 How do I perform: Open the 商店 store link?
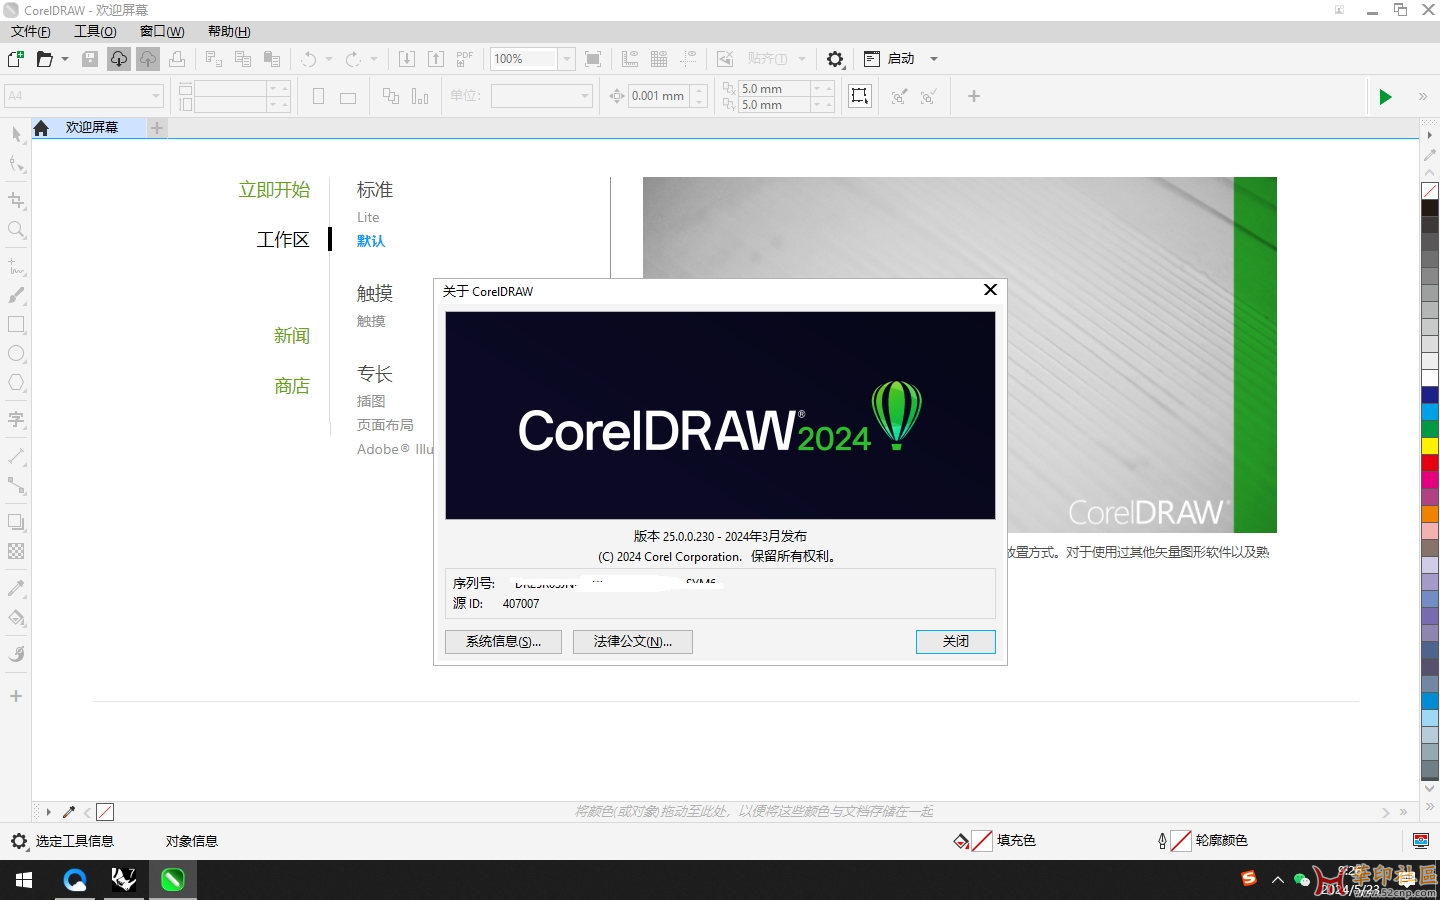(x=292, y=386)
